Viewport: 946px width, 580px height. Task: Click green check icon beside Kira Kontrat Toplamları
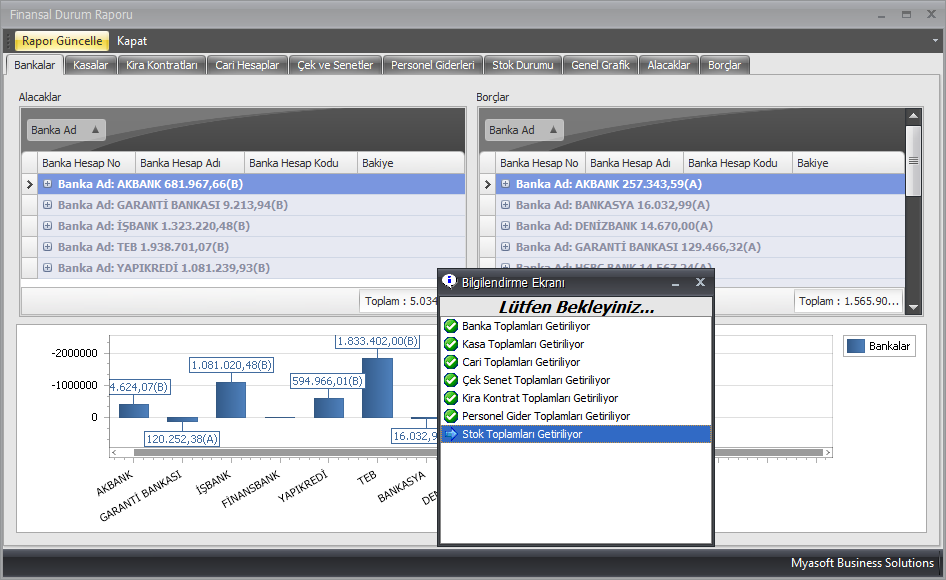point(451,398)
